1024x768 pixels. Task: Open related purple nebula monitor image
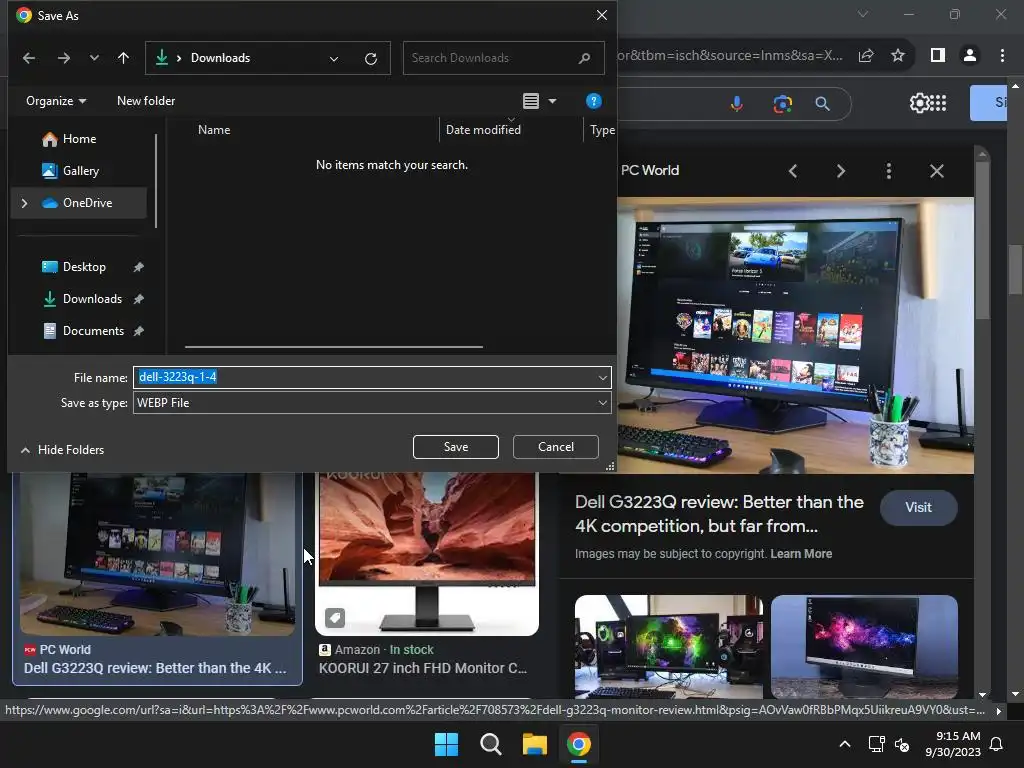tap(864, 647)
